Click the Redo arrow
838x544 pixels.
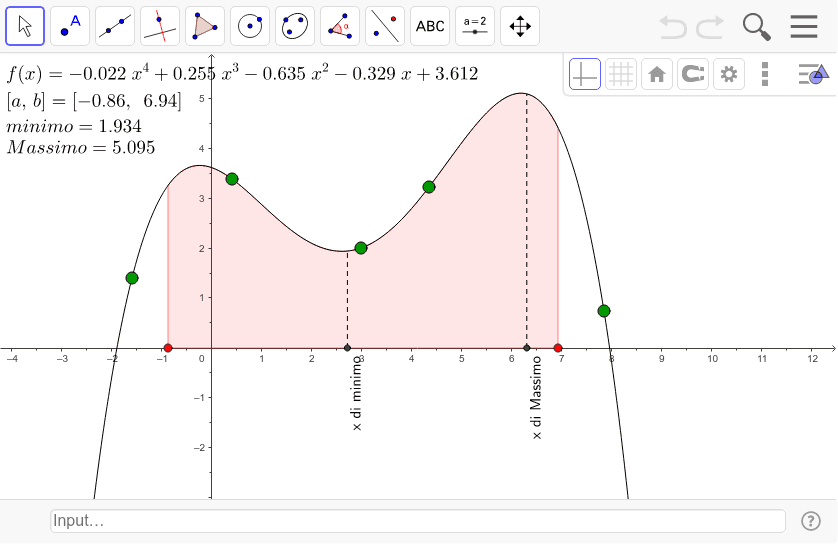coord(711,27)
